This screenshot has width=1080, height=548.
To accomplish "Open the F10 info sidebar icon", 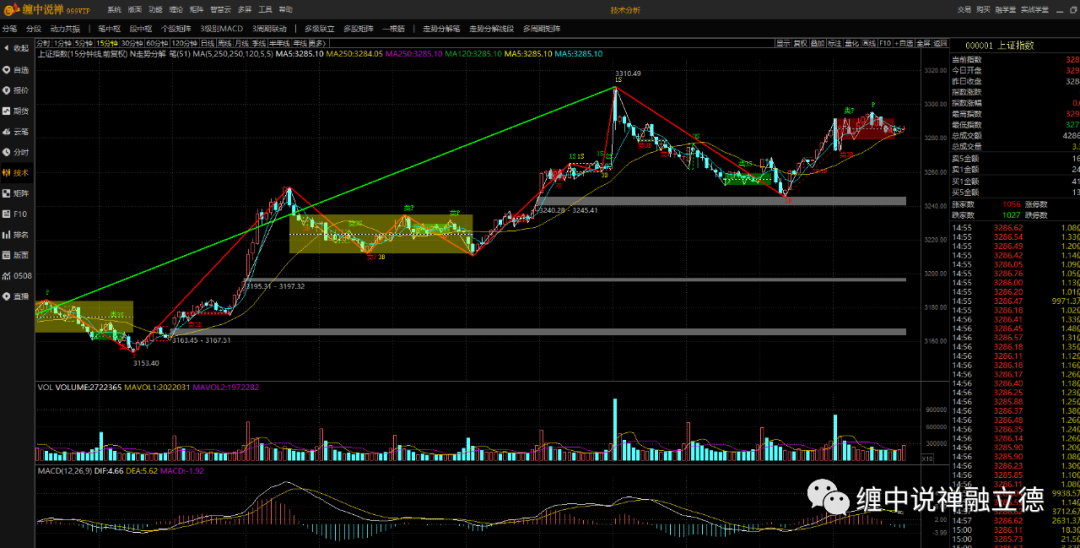I will click(x=16, y=214).
